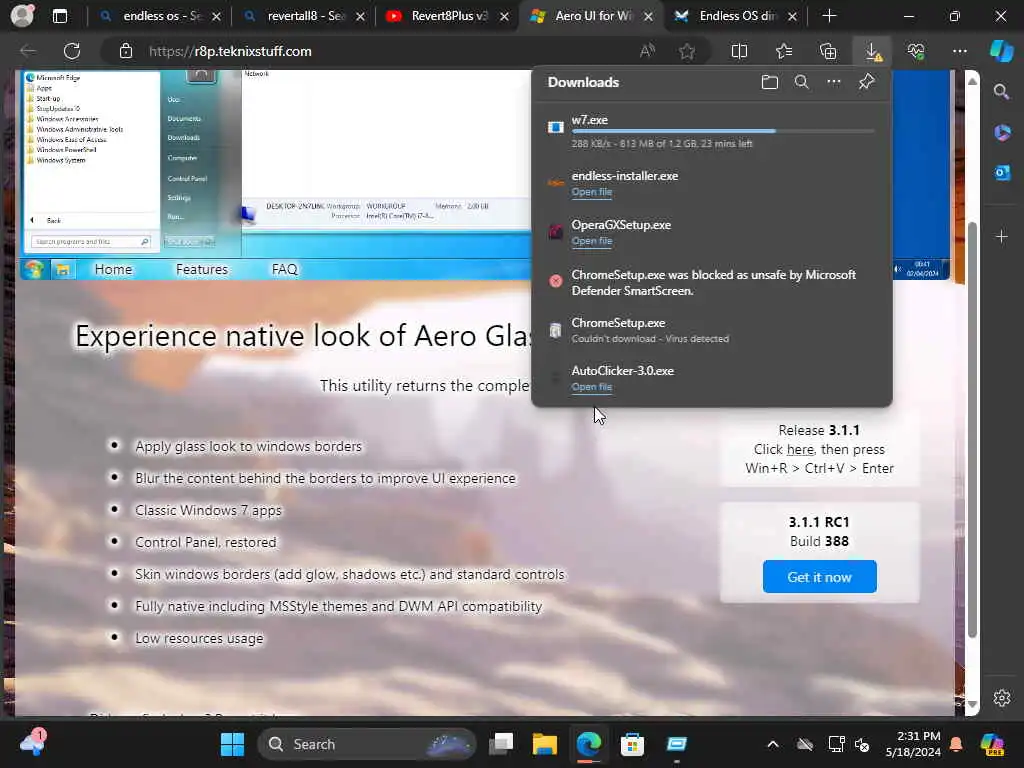The width and height of the screenshot is (1024, 768).
Task: Open the weather widget on taskbar
Action: point(33,743)
